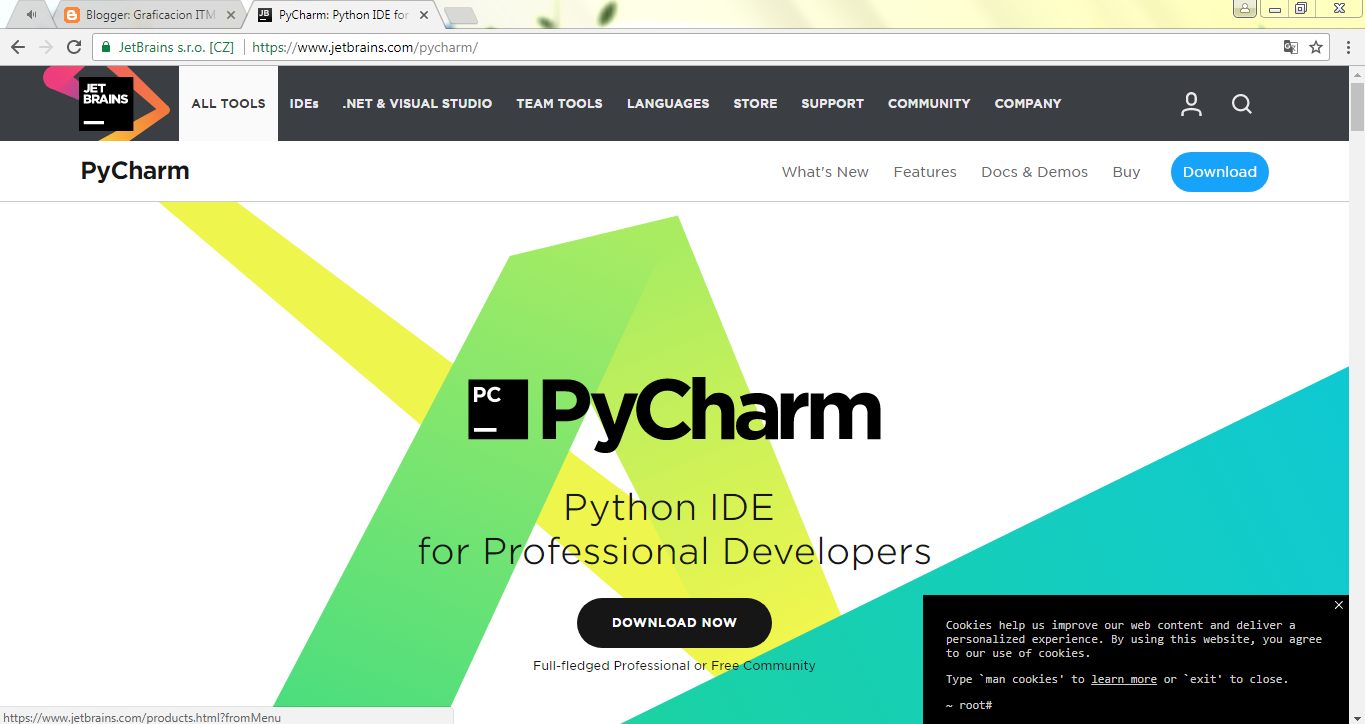Close the cookies notice
The height and width of the screenshot is (724, 1365).
[x=1339, y=605]
